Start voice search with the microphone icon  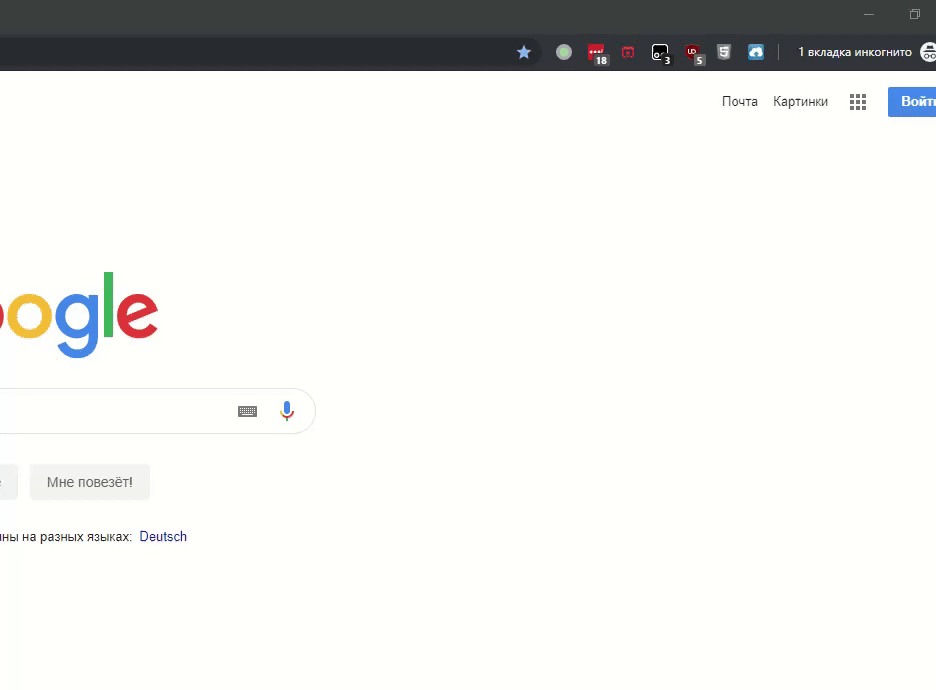point(287,411)
